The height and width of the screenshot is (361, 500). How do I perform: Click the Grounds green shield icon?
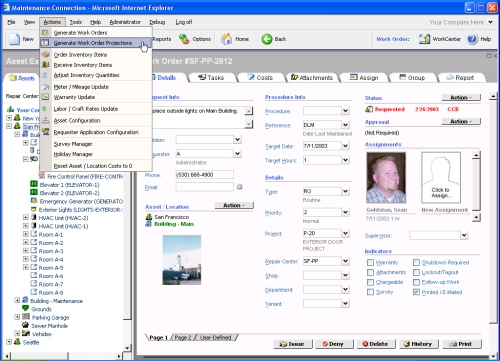pos(25,309)
